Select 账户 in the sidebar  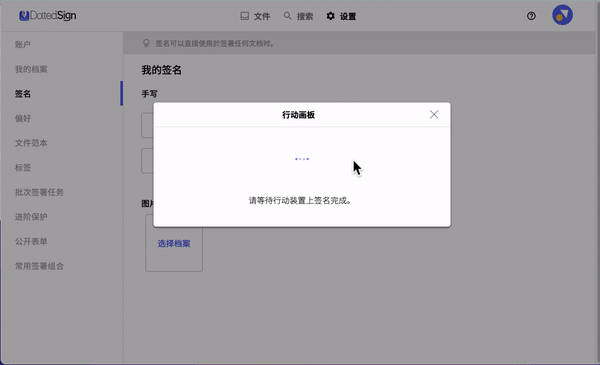coord(23,44)
